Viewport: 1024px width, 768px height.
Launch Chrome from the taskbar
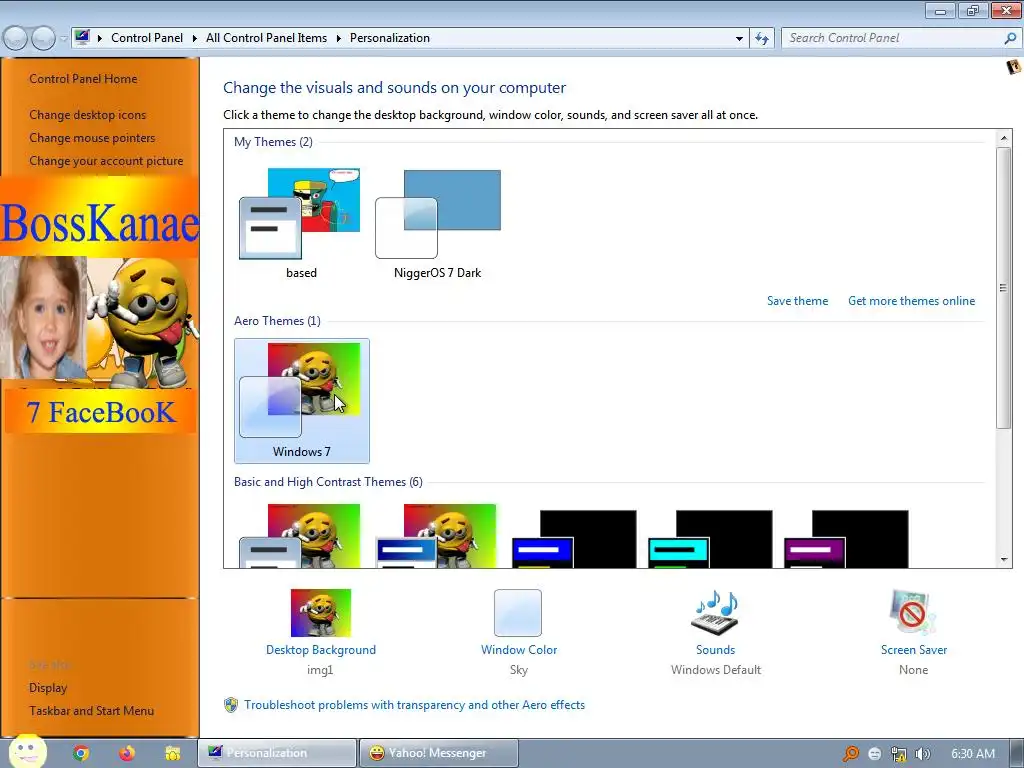coord(81,754)
